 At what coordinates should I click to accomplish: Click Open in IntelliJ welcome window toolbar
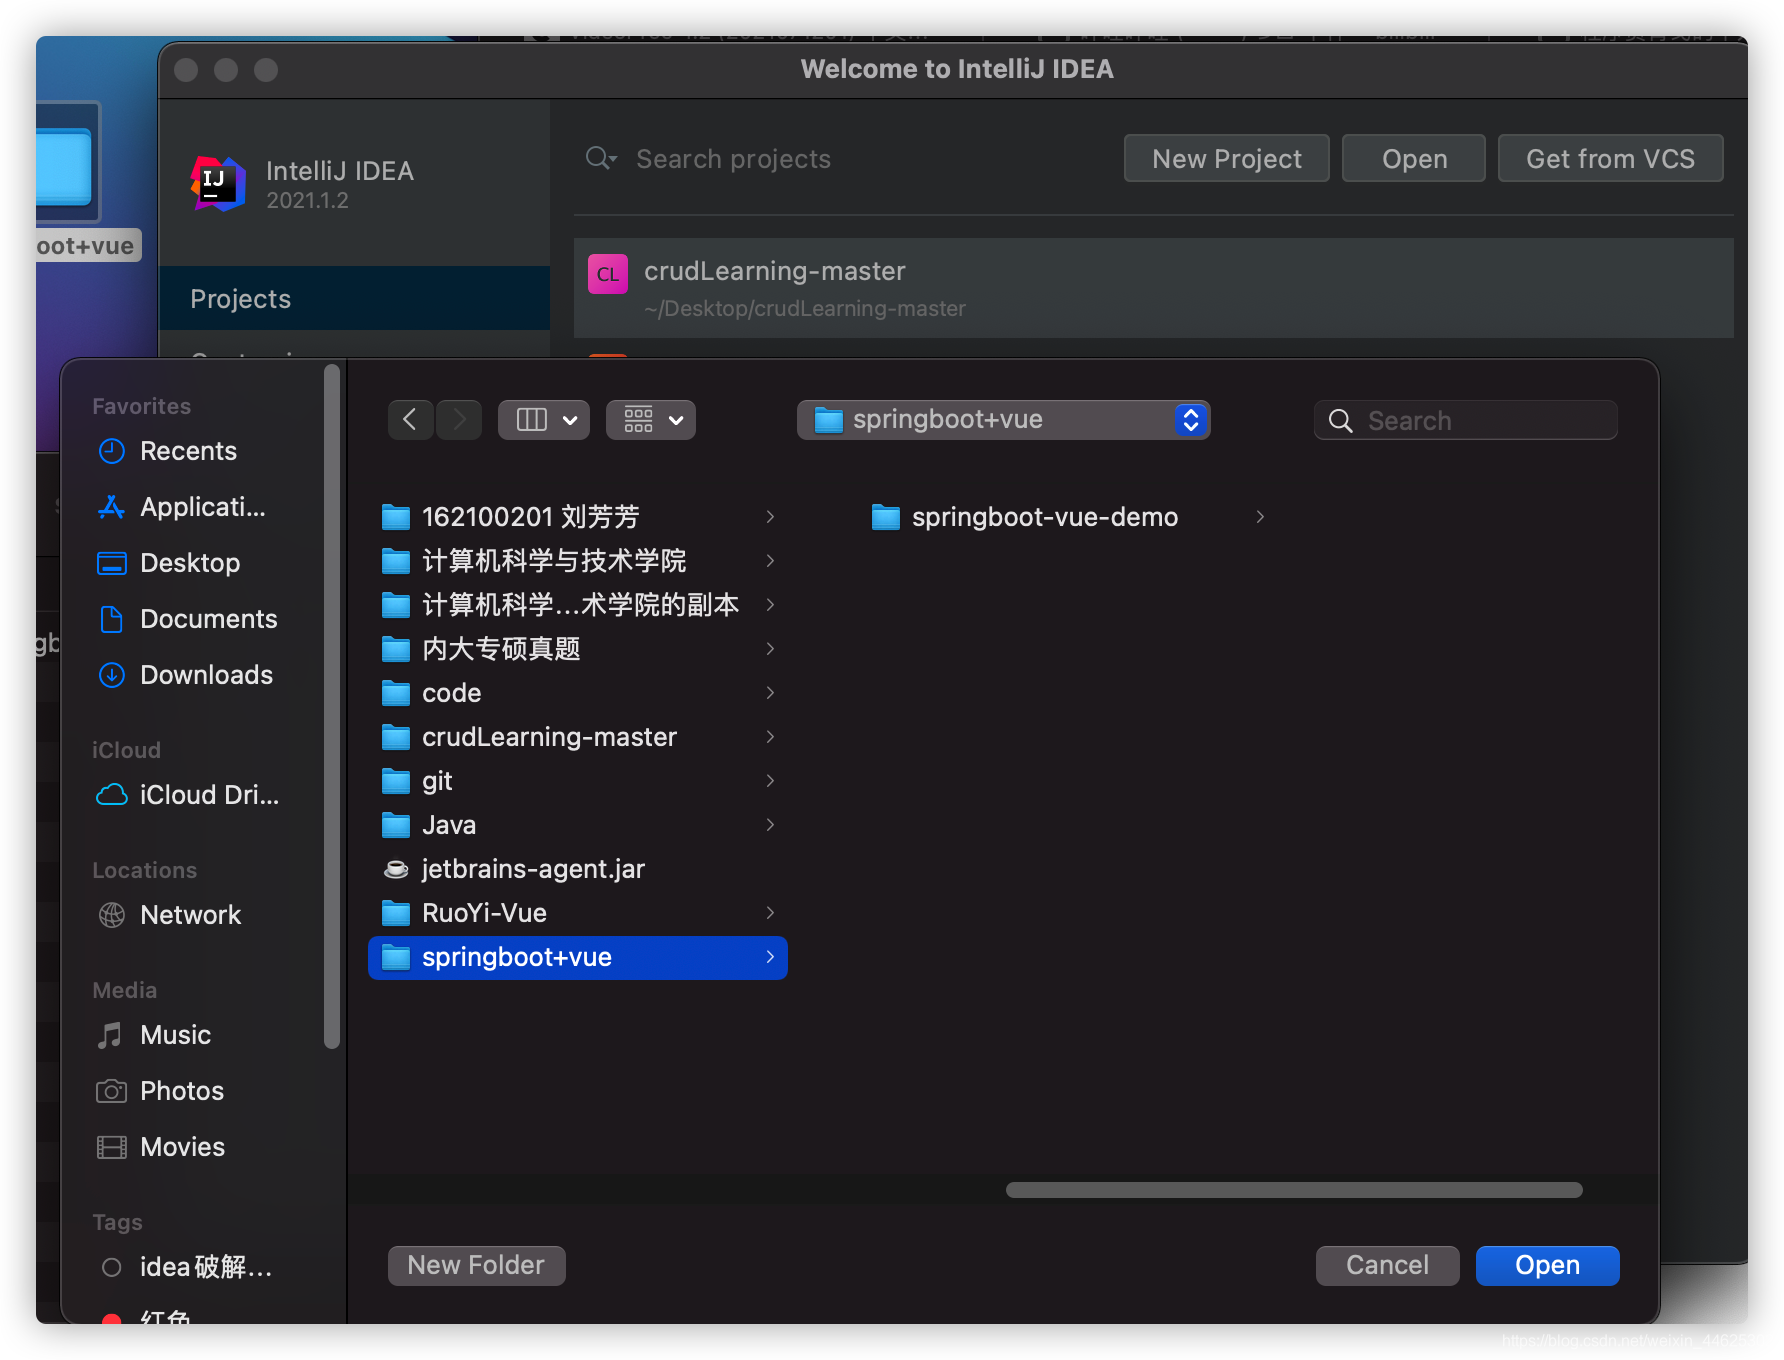point(1414,159)
